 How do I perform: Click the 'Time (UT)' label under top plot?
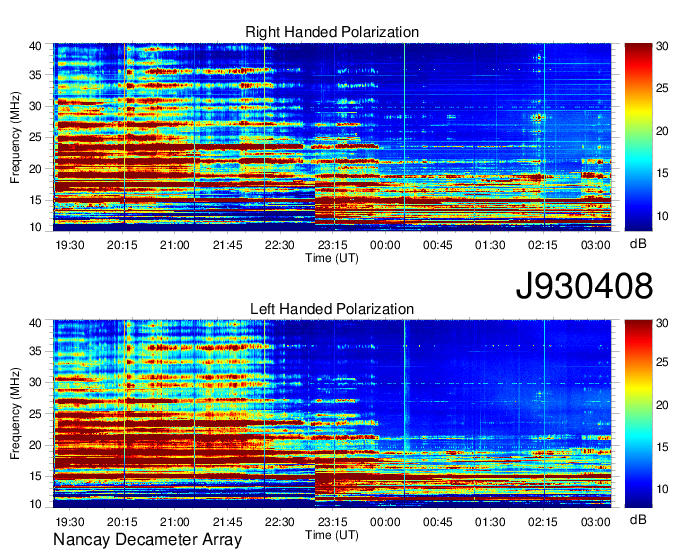(332, 258)
